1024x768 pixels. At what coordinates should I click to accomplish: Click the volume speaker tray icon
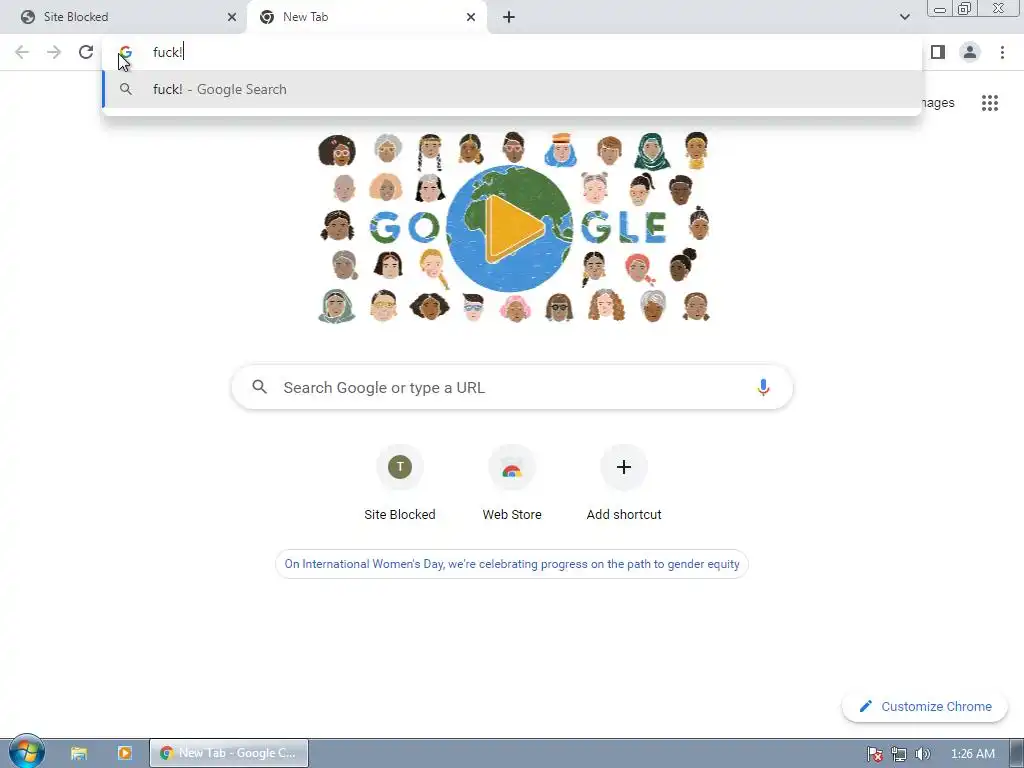pyautogui.click(x=922, y=754)
